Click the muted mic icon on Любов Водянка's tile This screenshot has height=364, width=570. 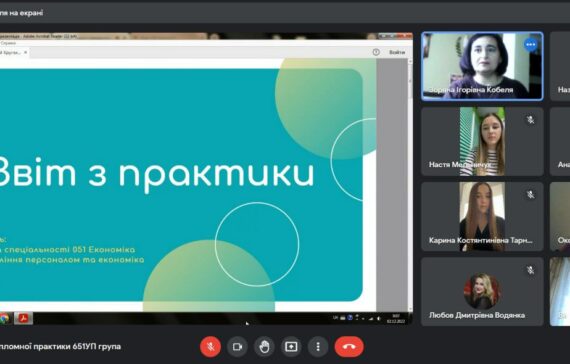click(531, 270)
